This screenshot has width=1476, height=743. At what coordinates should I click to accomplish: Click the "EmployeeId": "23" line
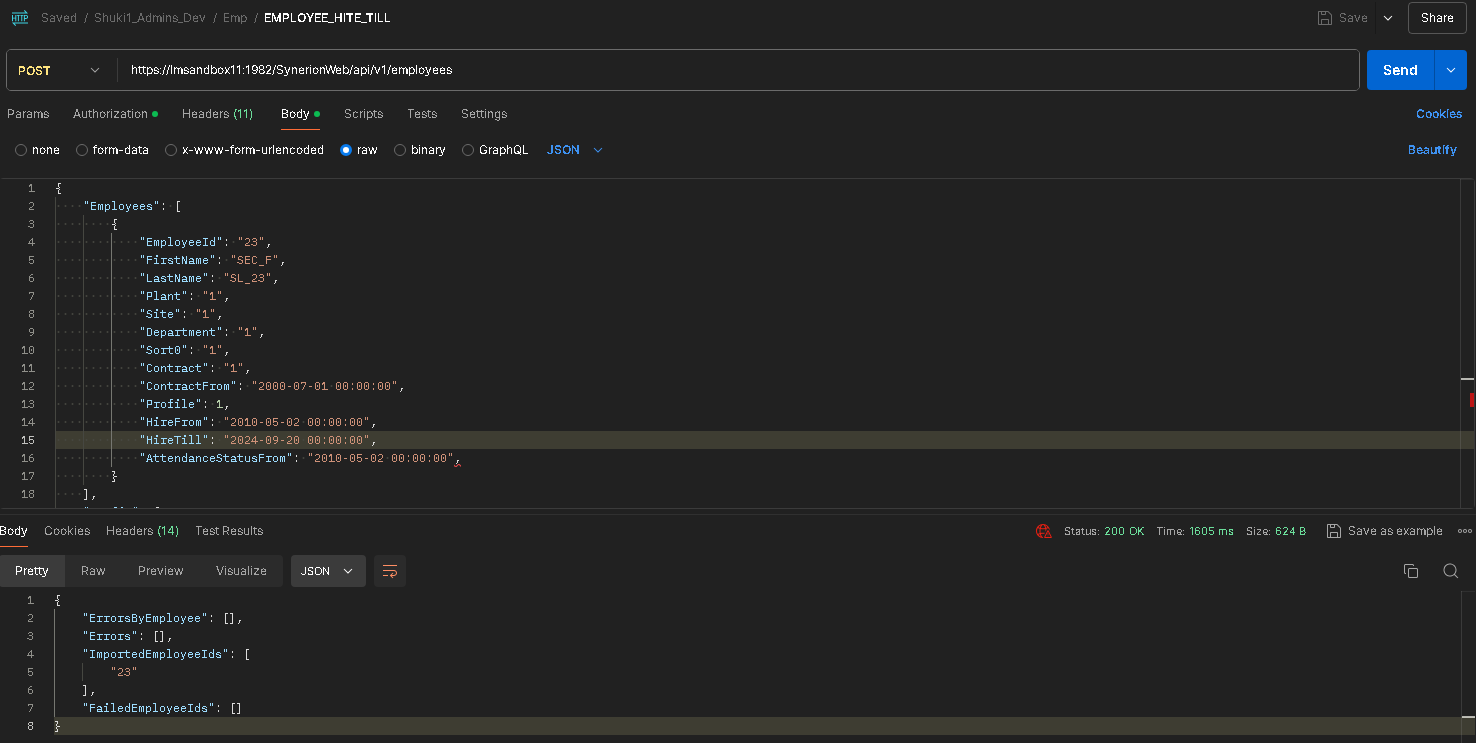click(205, 242)
